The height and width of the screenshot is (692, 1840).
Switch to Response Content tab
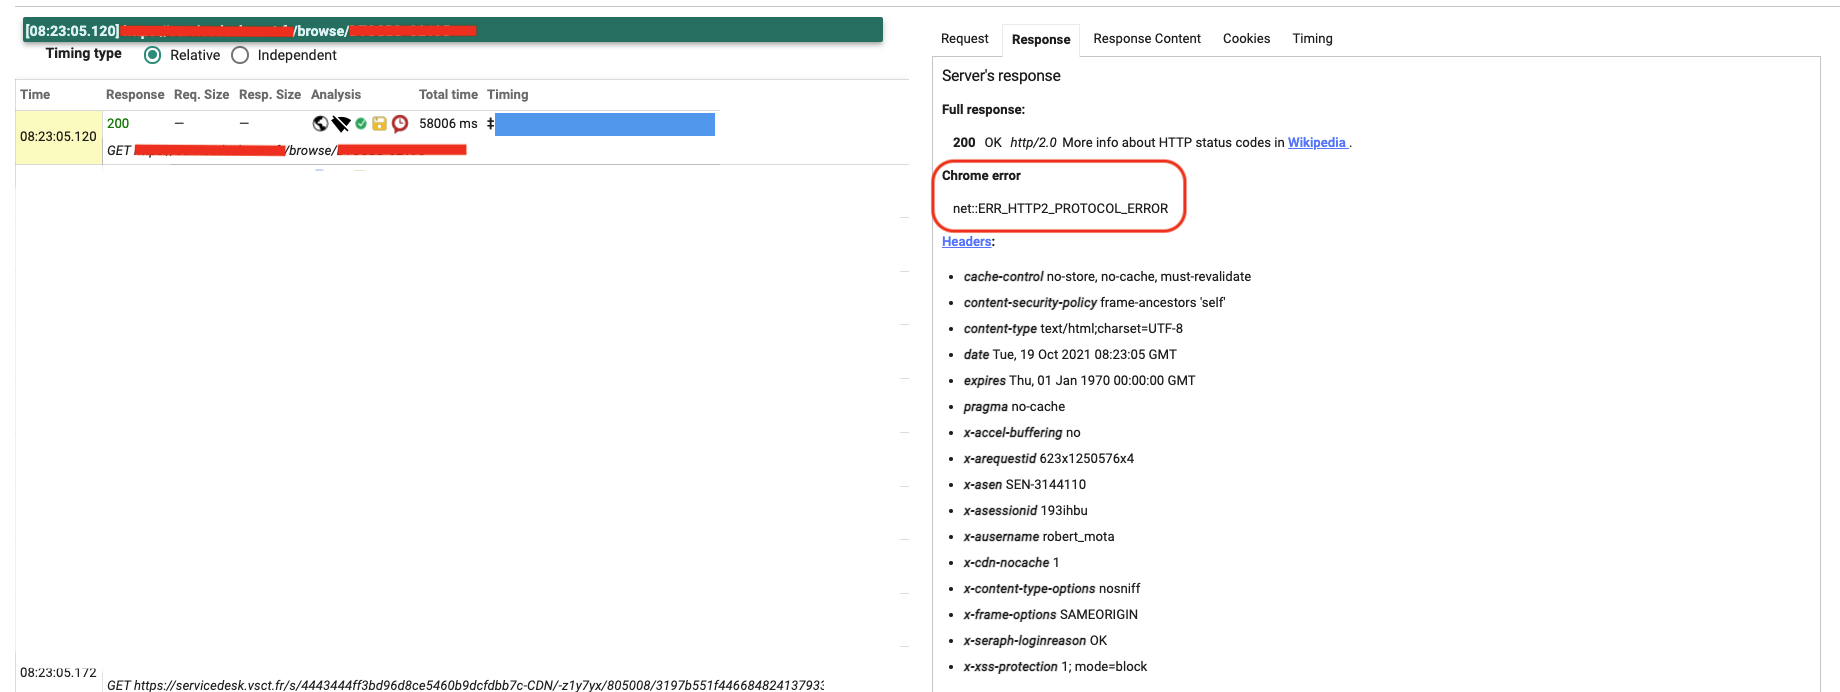(1147, 39)
